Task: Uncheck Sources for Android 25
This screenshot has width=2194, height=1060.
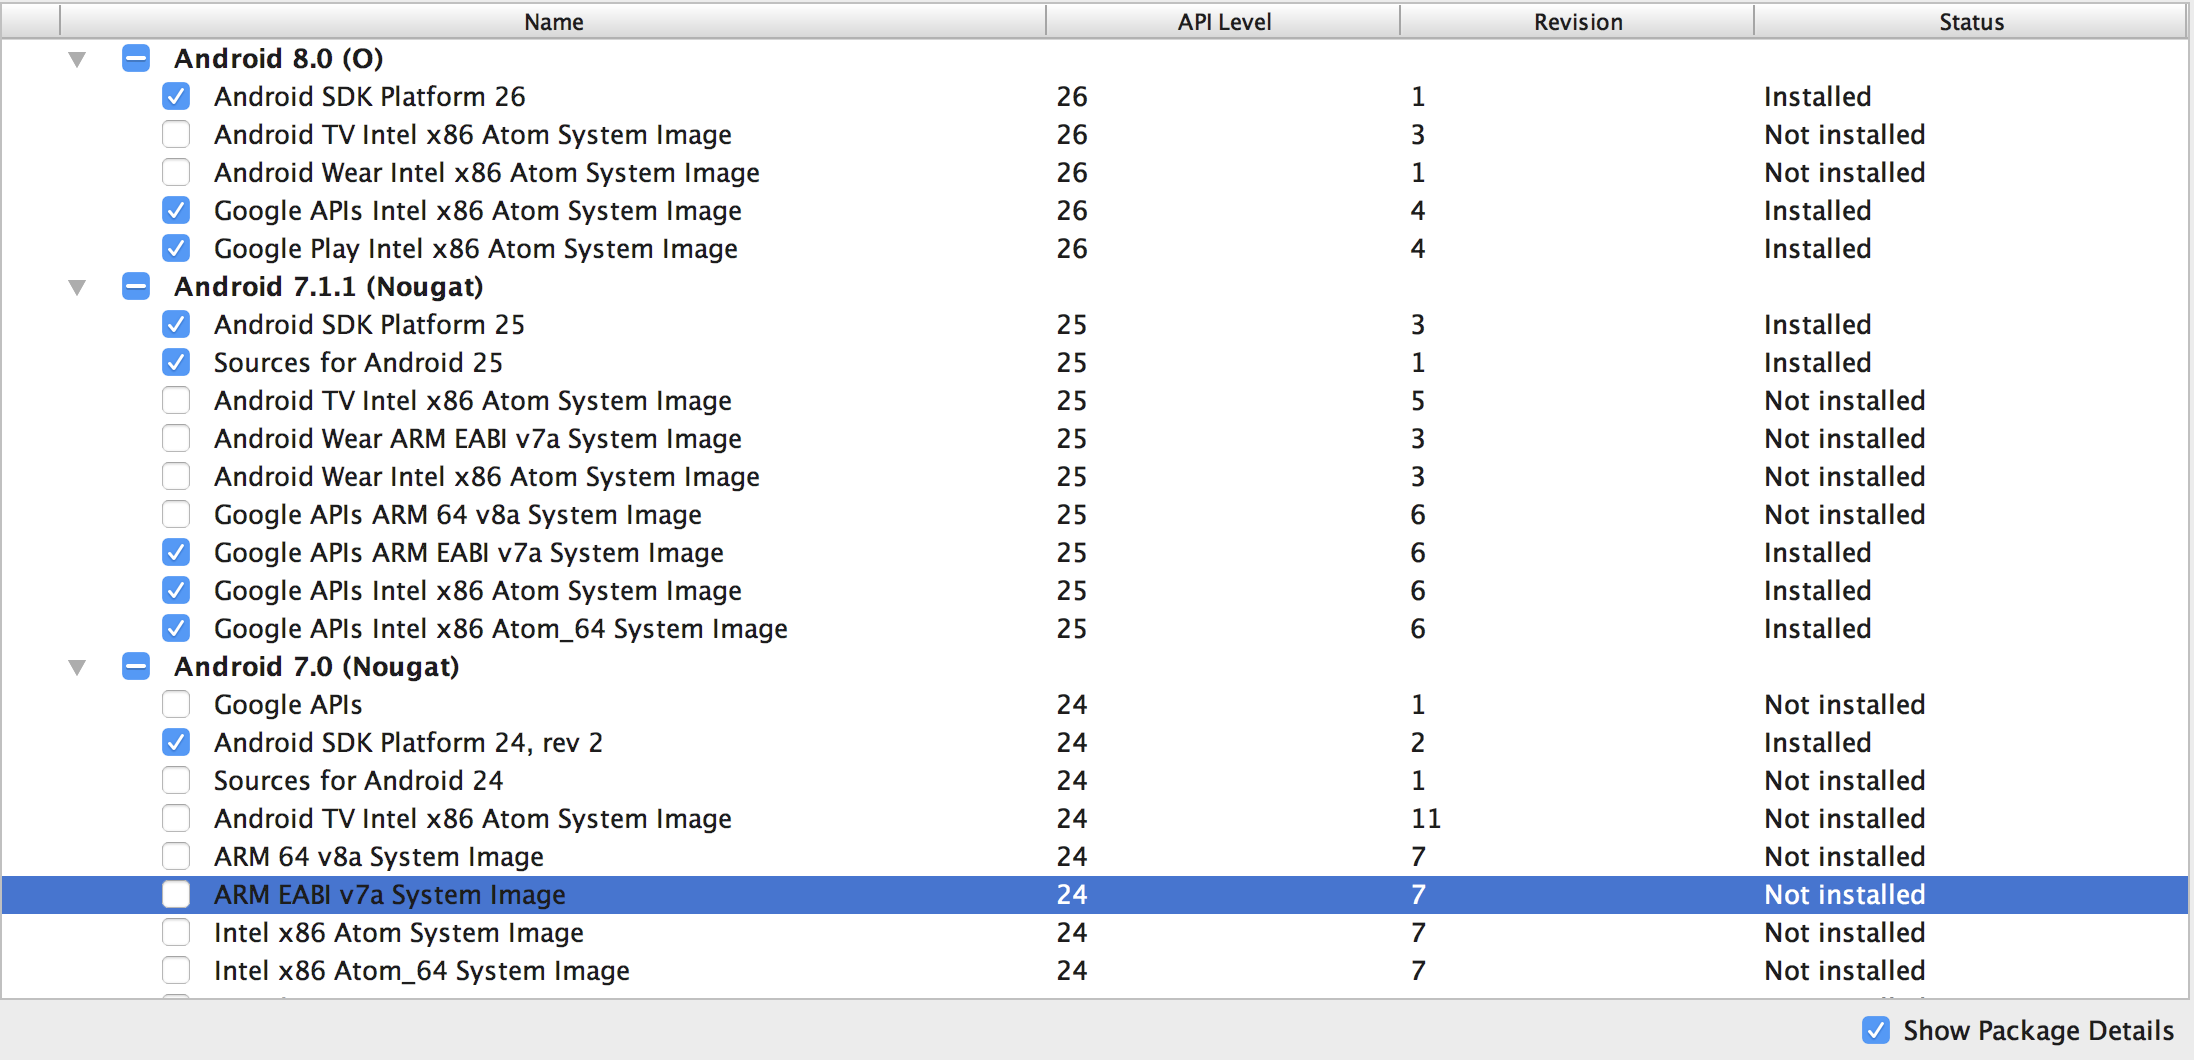Action: (x=176, y=362)
